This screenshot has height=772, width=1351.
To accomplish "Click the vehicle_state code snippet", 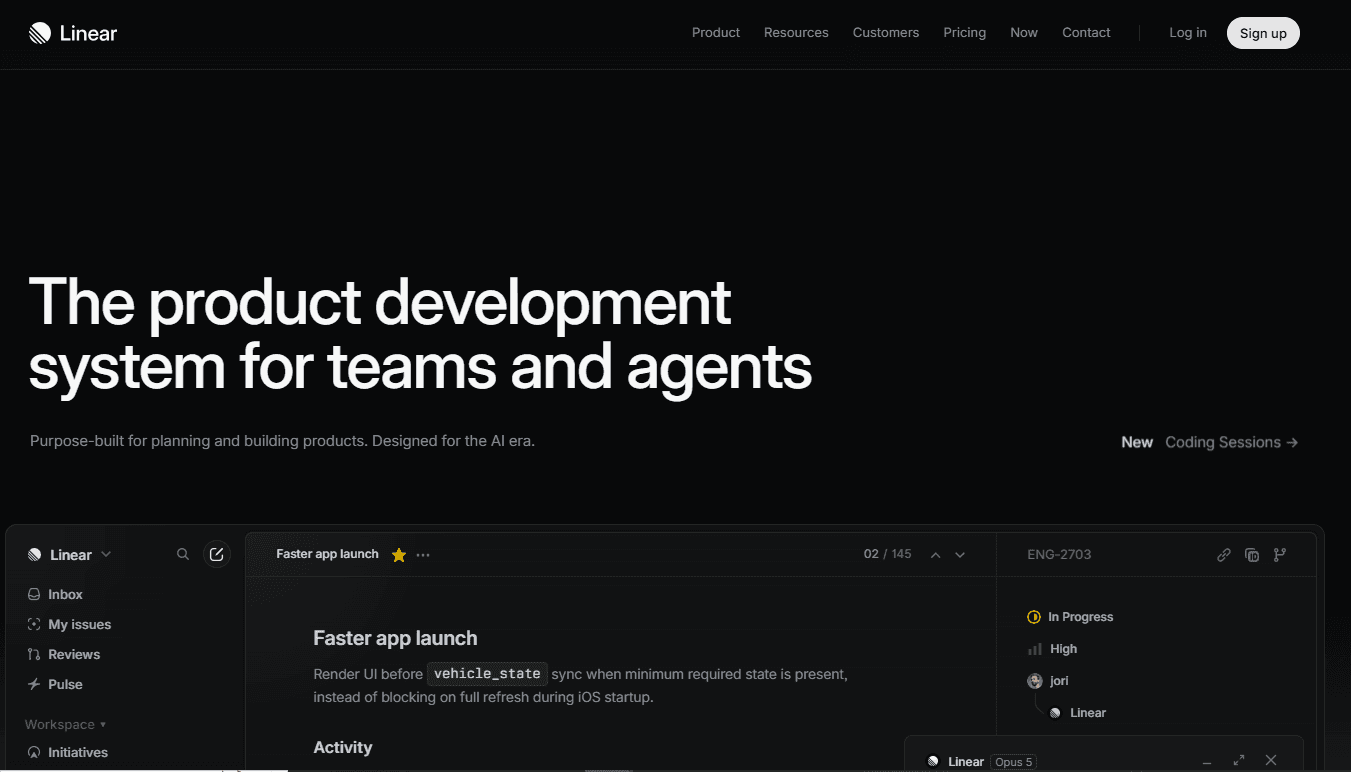I will pyautogui.click(x=487, y=674).
